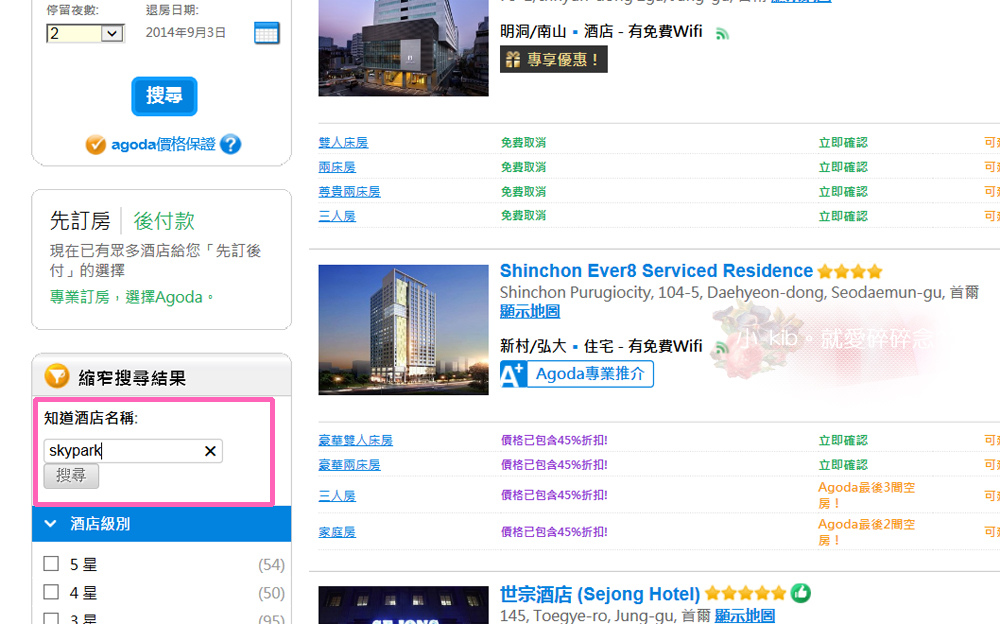Click the 專享優惠 exclusive deal badge
1000x624 pixels.
[x=554, y=60]
